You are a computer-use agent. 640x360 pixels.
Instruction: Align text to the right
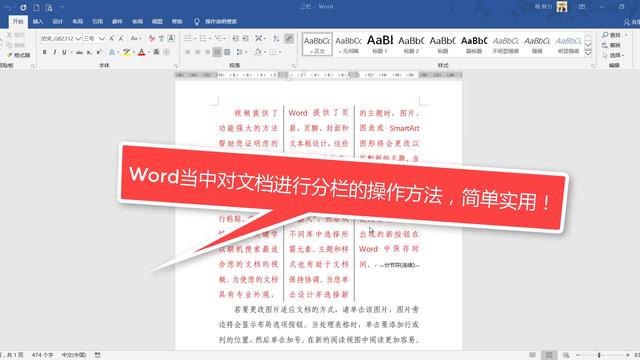(x=207, y=52)
